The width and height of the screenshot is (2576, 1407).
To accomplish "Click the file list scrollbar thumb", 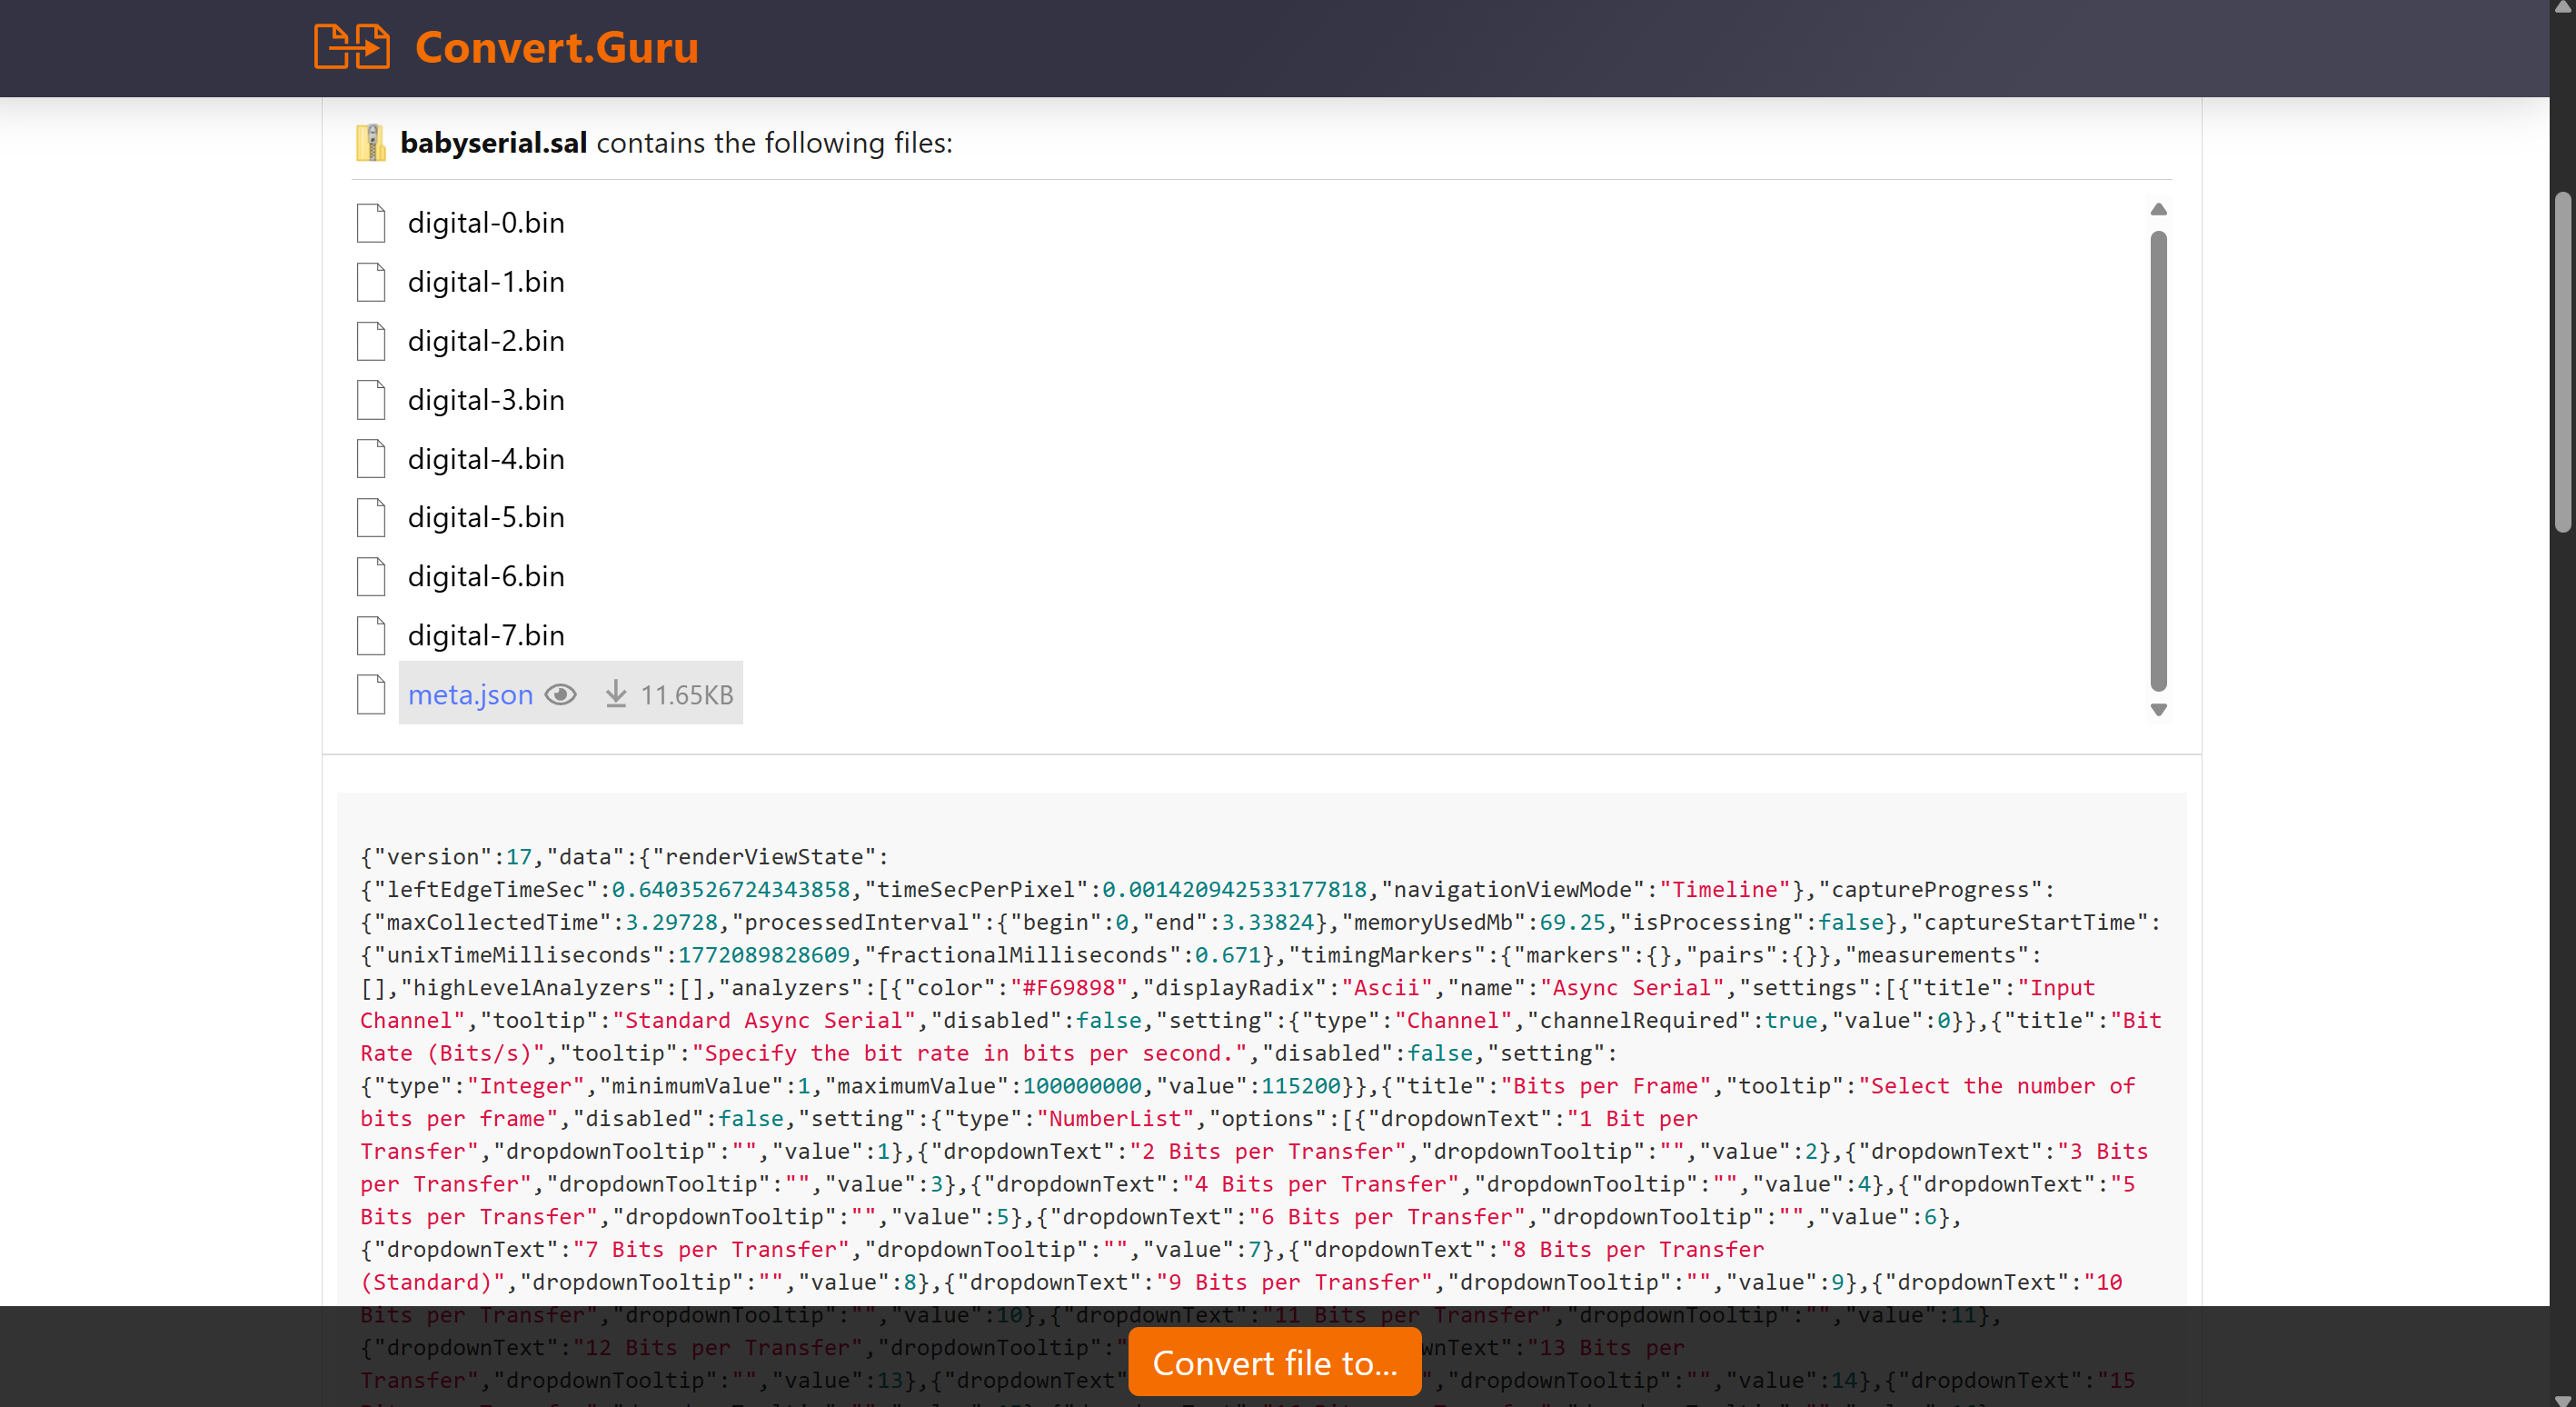I will click(x=2158, y=460).
